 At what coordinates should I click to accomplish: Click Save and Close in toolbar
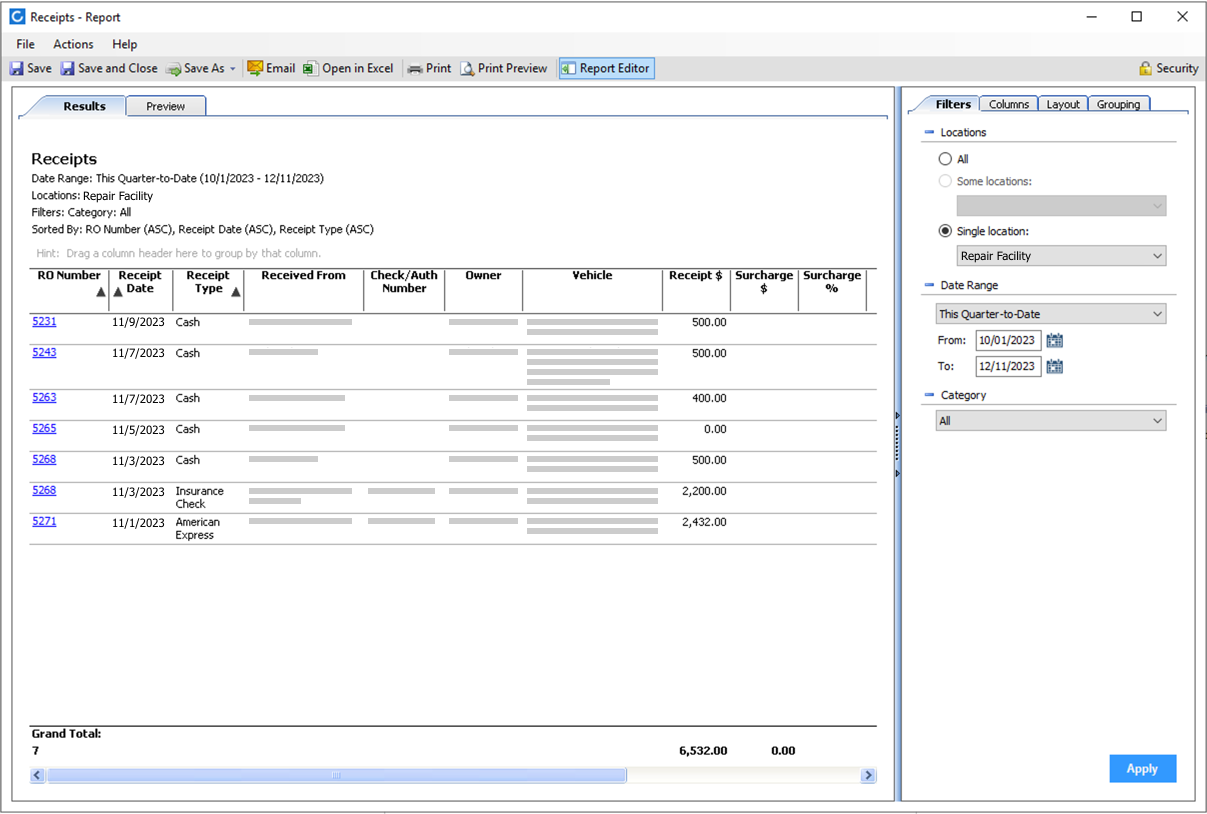(109, 68)
